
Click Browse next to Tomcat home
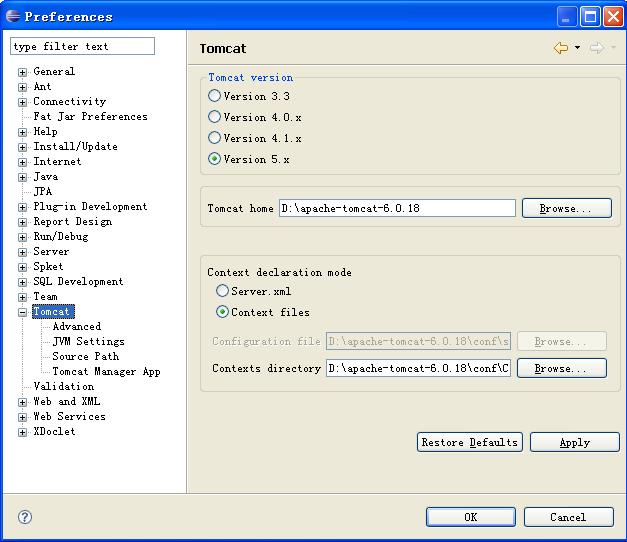pos(567,208)
